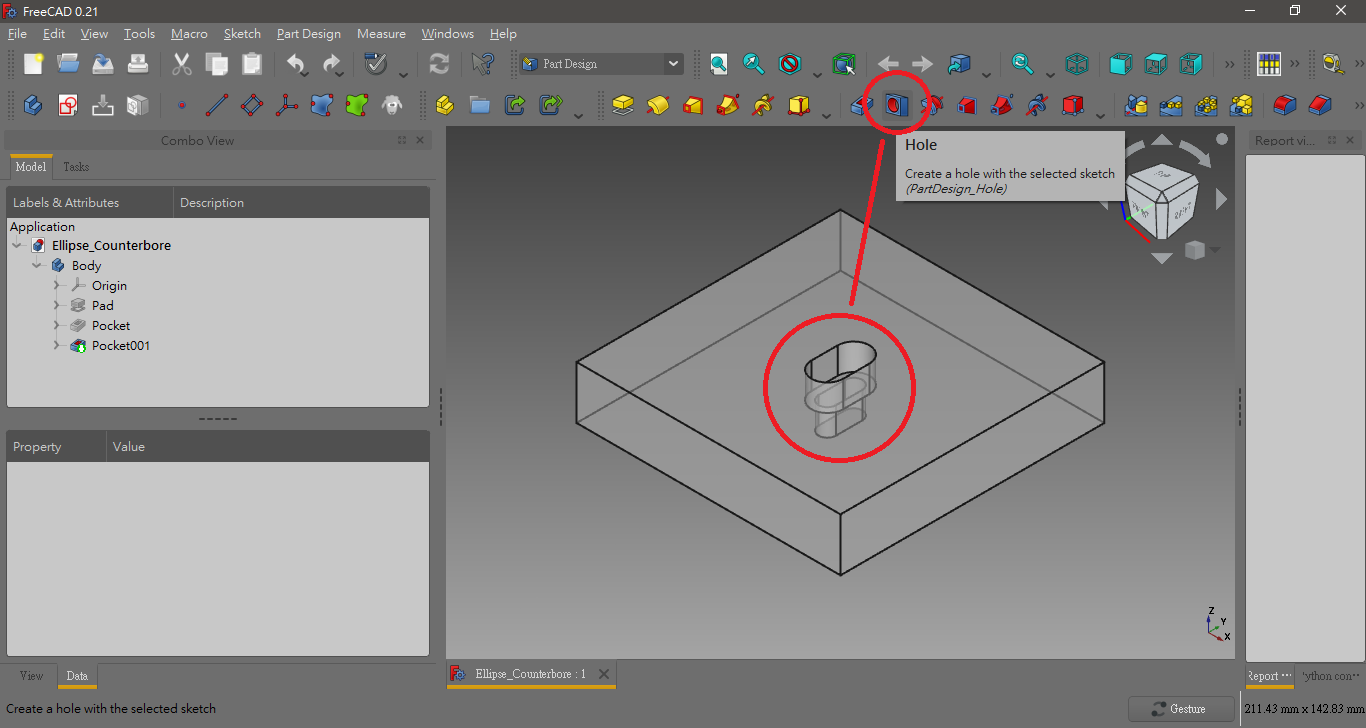This screenshot has width=1366, height=728.
Task: Select the Fillet tool
Action: point(1284,105)
